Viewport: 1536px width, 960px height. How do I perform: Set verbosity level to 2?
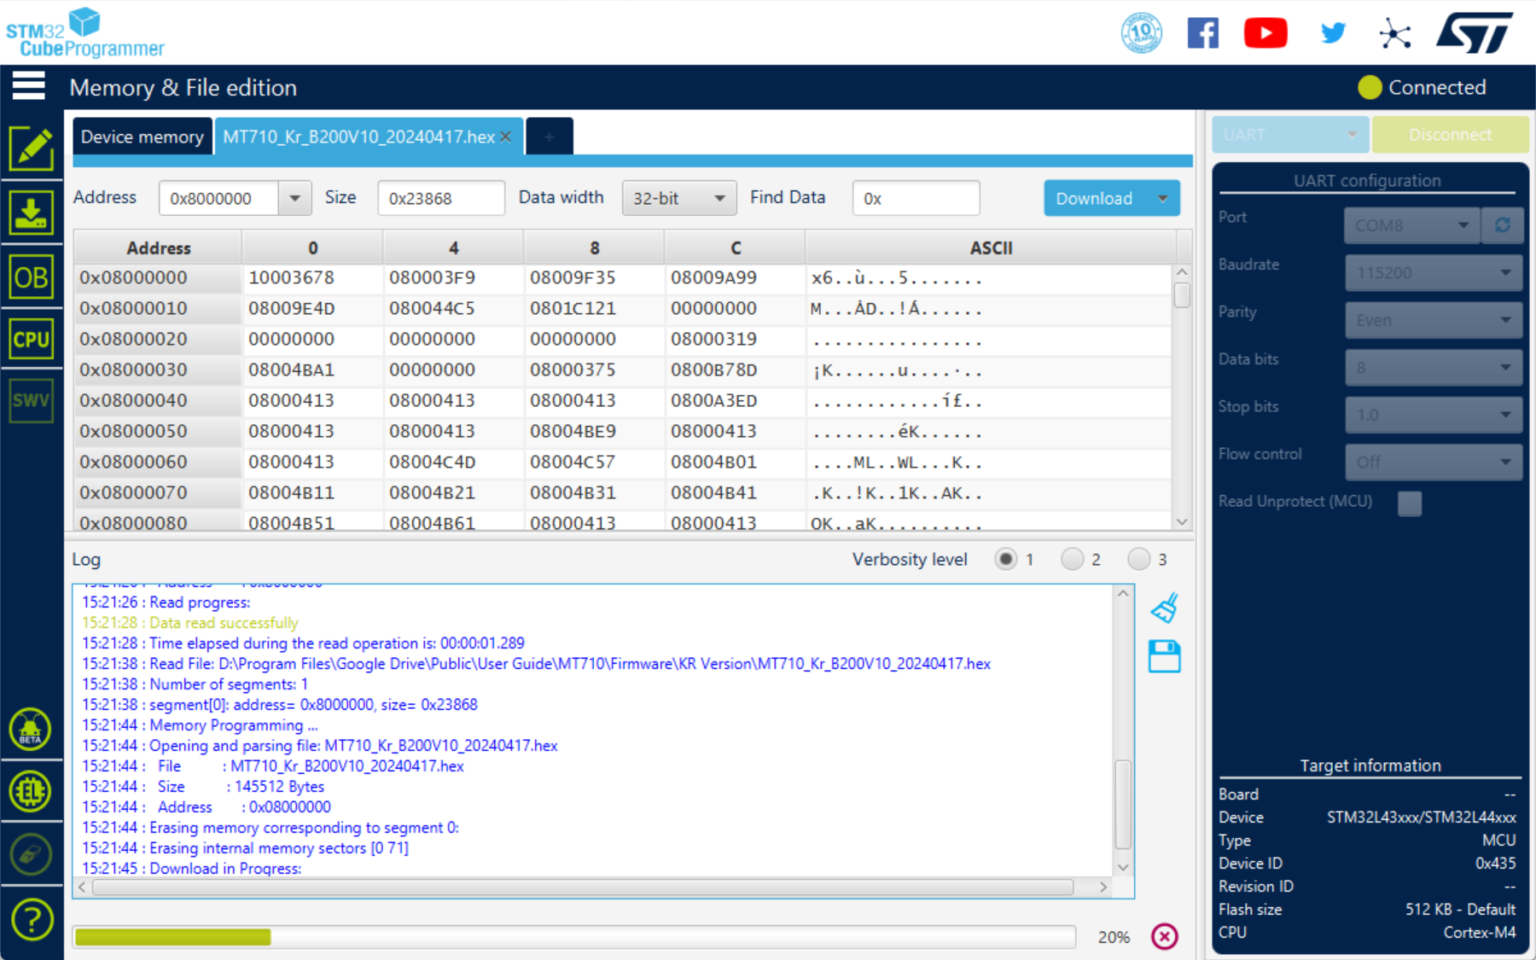[x=1072, y=559]
